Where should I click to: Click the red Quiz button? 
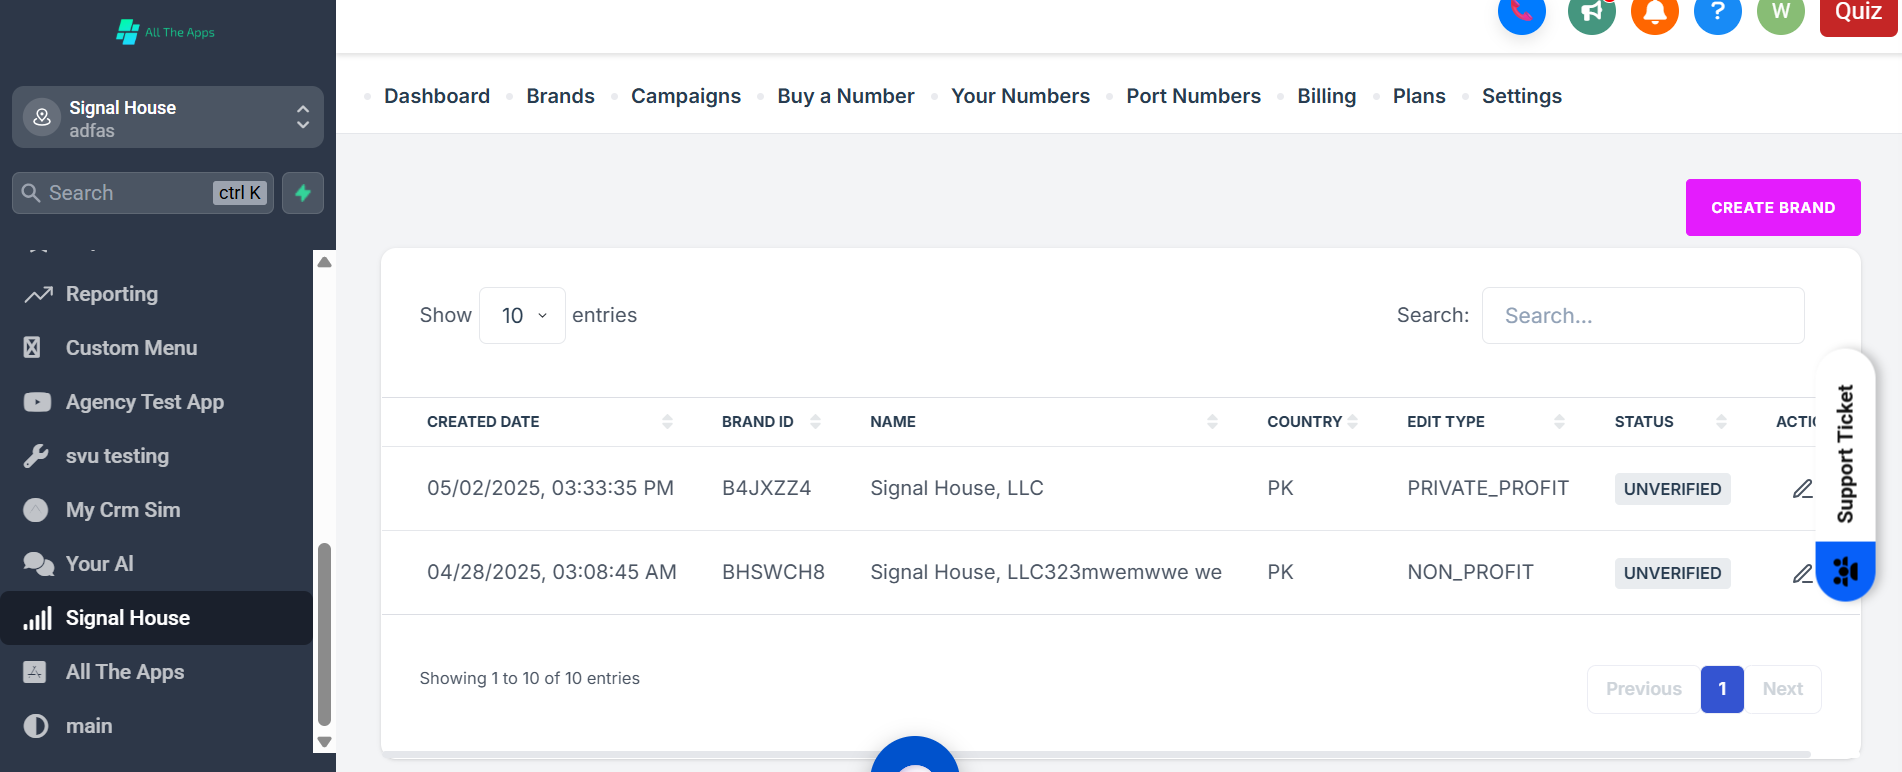[1858, 14]
